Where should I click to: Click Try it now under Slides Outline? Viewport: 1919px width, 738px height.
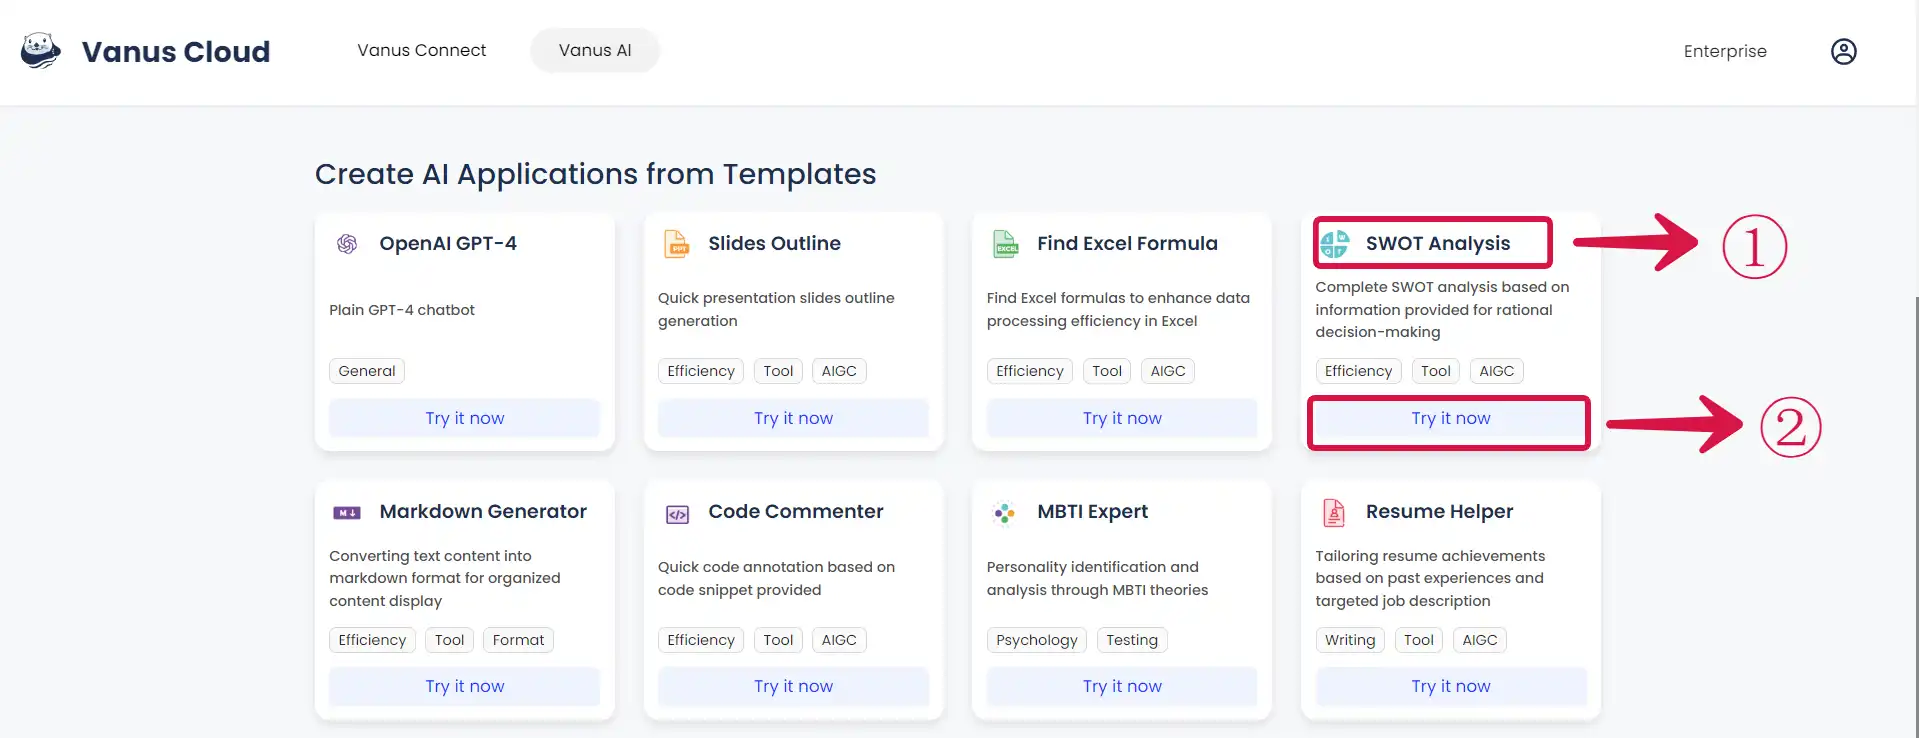pos(793,418)
